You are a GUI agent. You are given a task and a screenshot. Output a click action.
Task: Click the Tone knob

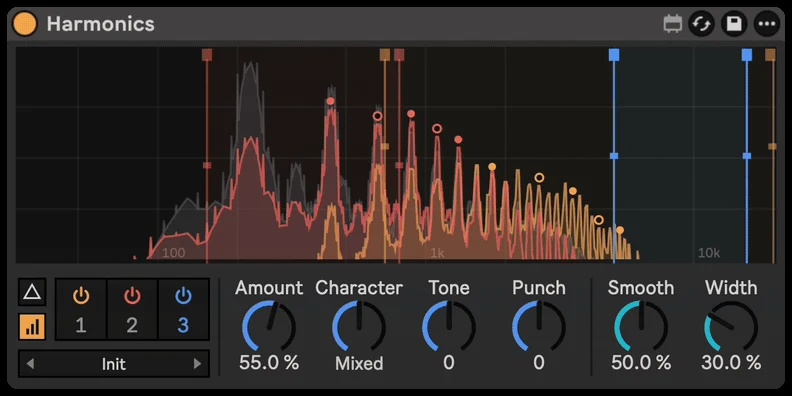[449, 326]
